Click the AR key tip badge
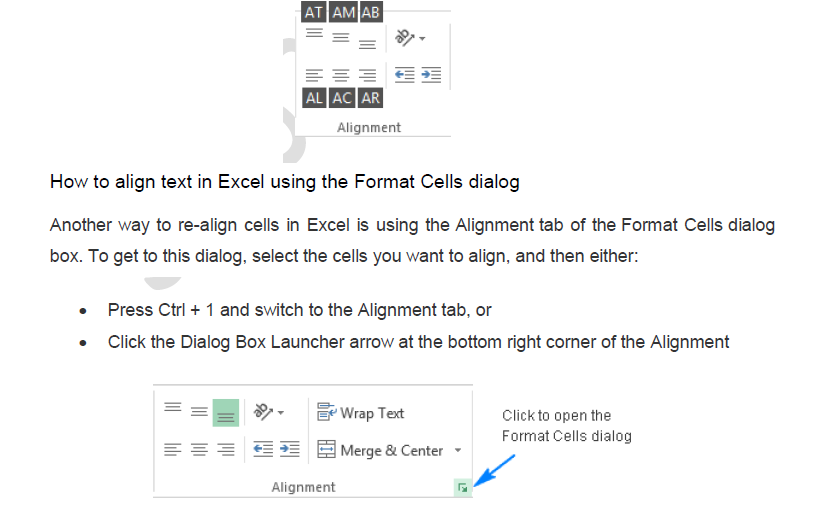Image resolution: width=818 pixels, height=527 pixels. [x=370, y=98]
